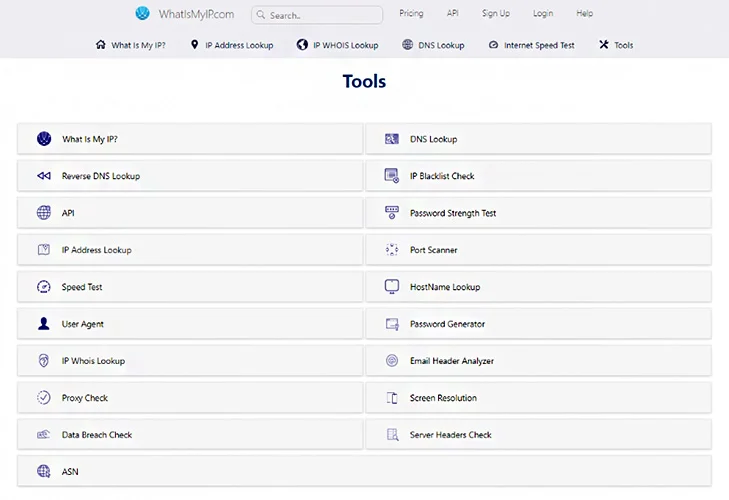Click the speedometer icon for Internet Speed Test

493,45
